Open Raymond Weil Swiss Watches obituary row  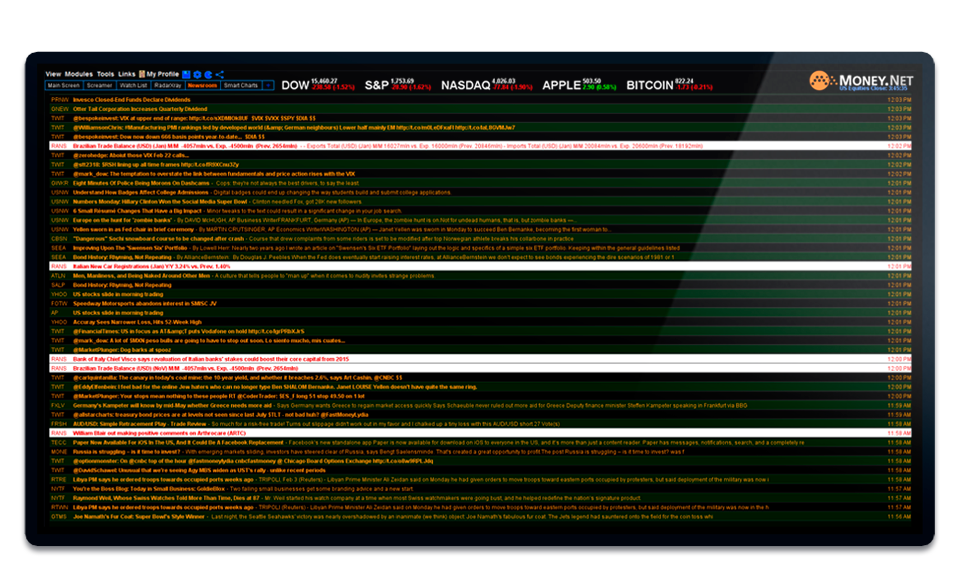coord(481,498)
